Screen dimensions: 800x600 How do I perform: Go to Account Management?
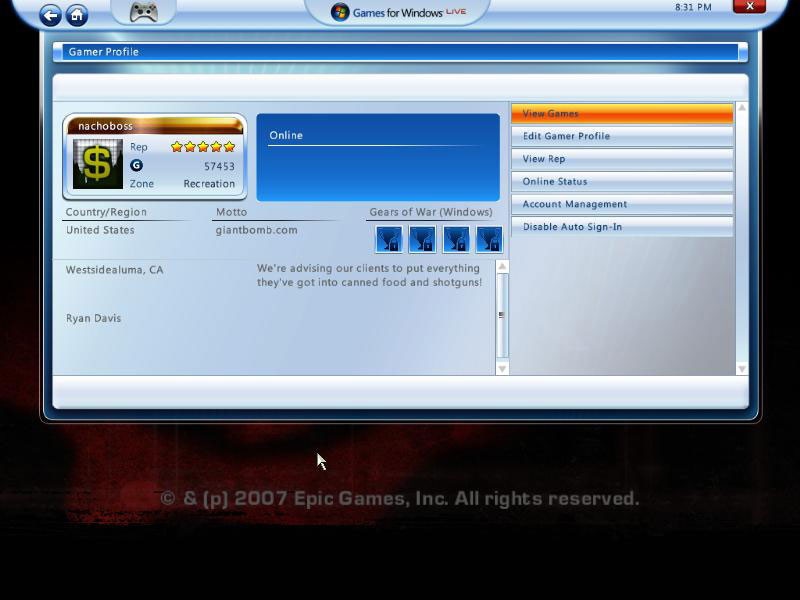[622, 204]
